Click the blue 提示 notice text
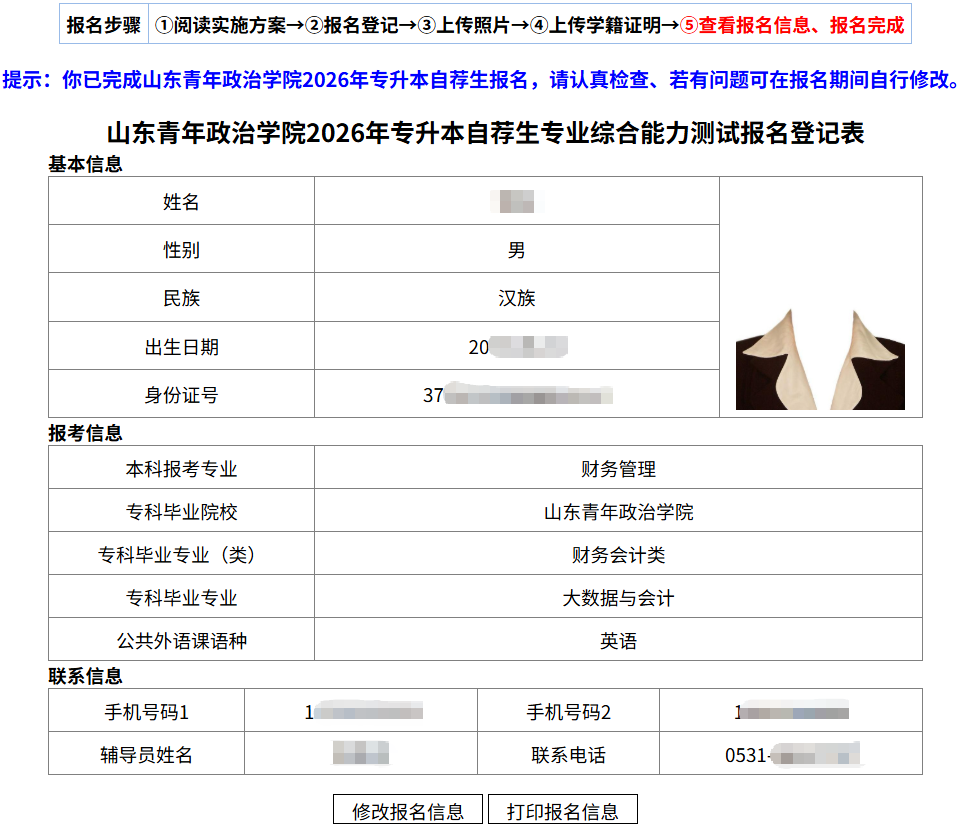This screenshot has width=960, height=825. pyautogui.click(x=480, y=80)
